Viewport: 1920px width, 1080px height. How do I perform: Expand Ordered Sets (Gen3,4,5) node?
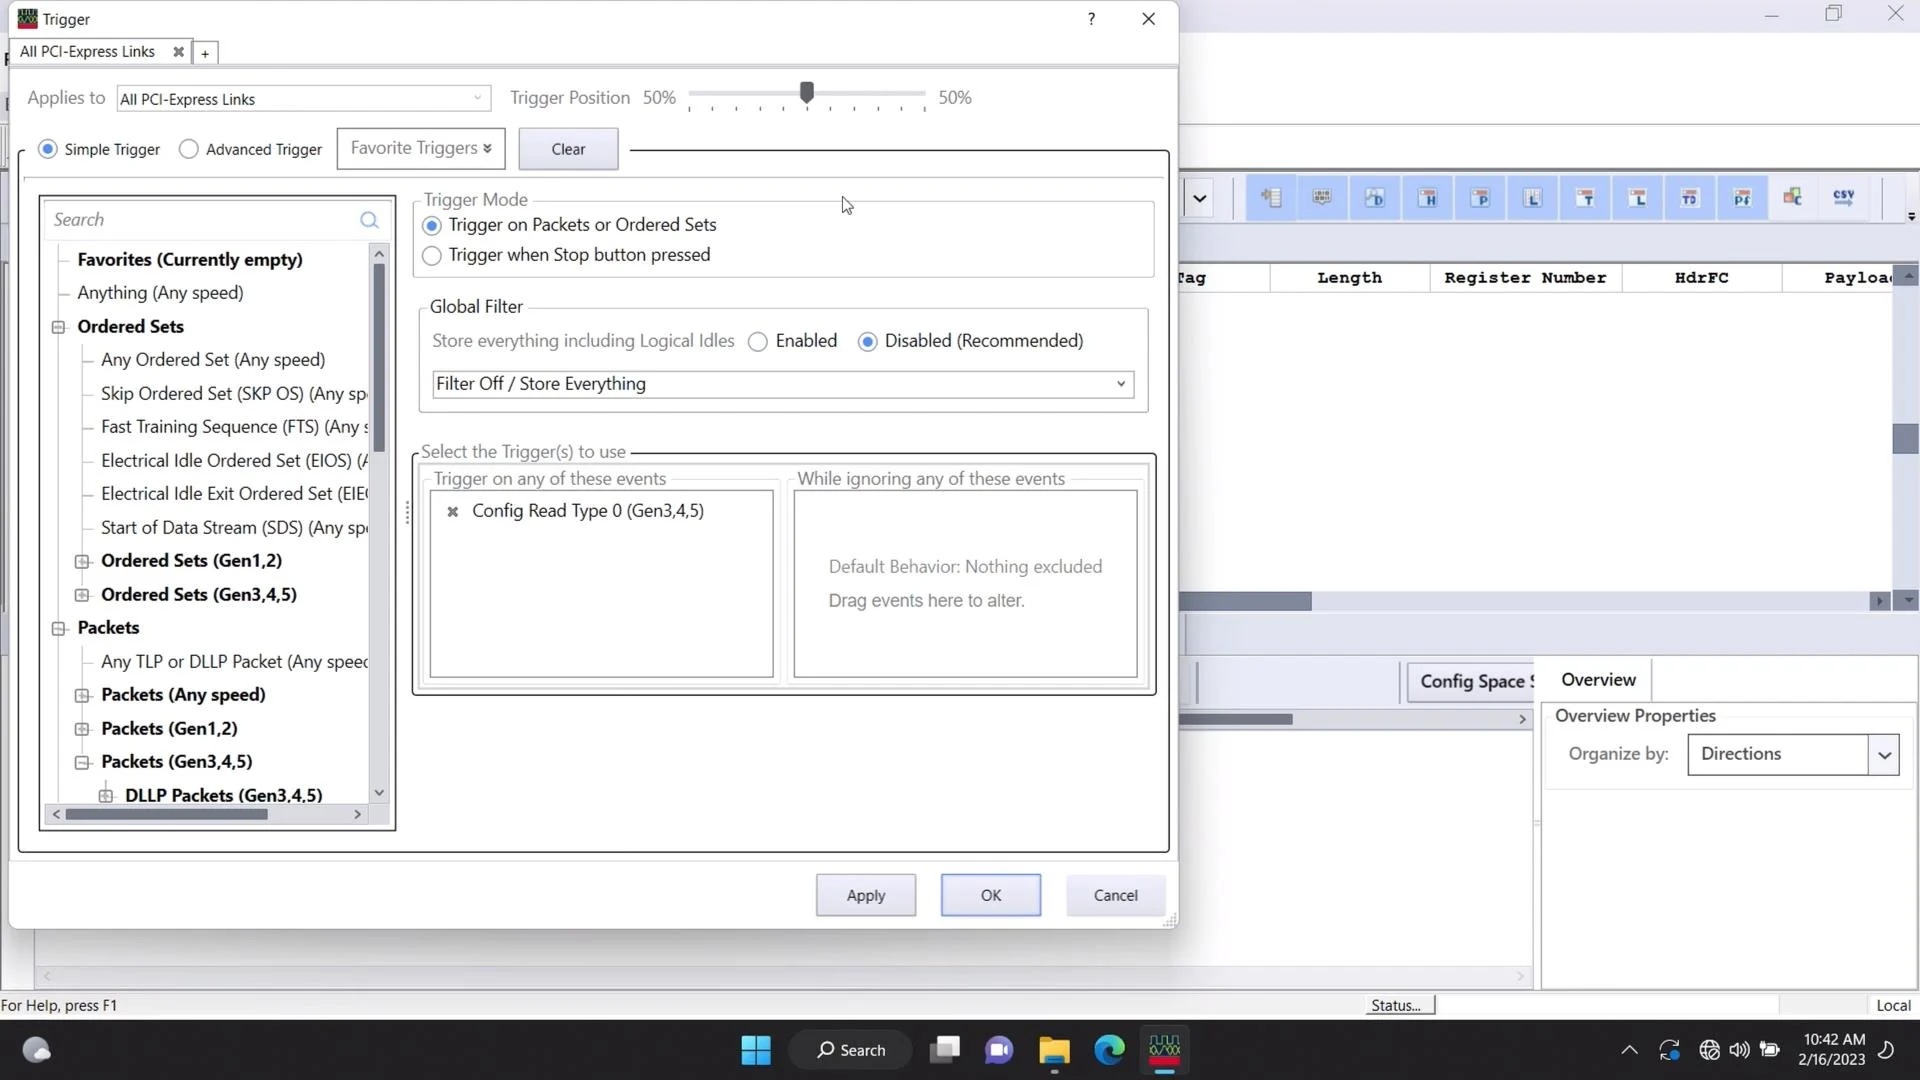coord(83,595)
